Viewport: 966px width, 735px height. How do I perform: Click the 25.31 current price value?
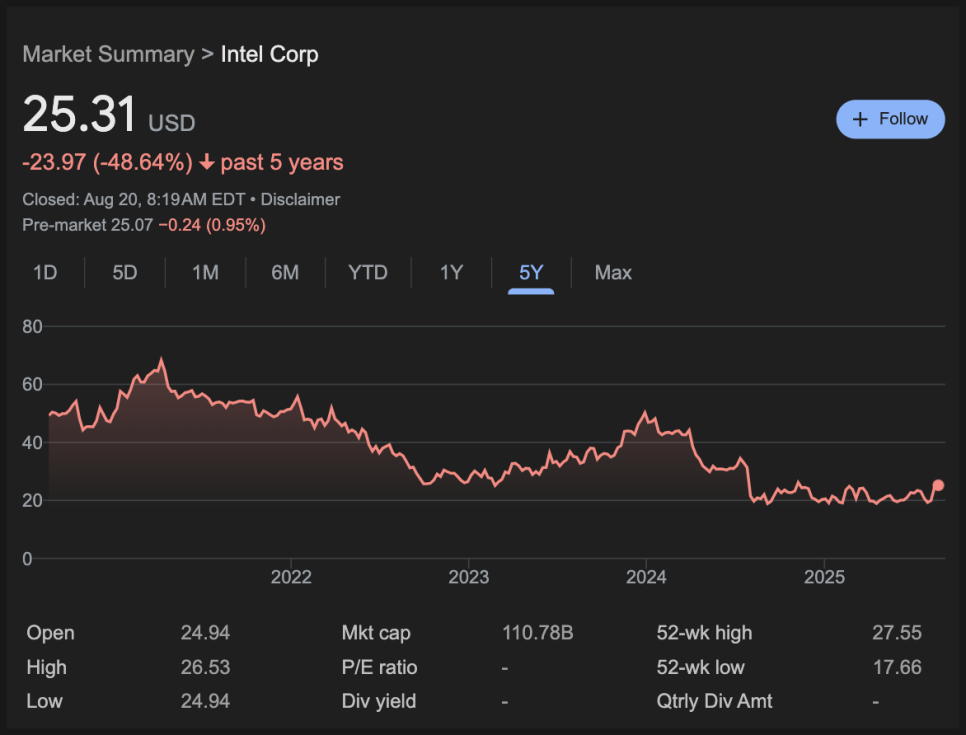(x=79, y=114)
